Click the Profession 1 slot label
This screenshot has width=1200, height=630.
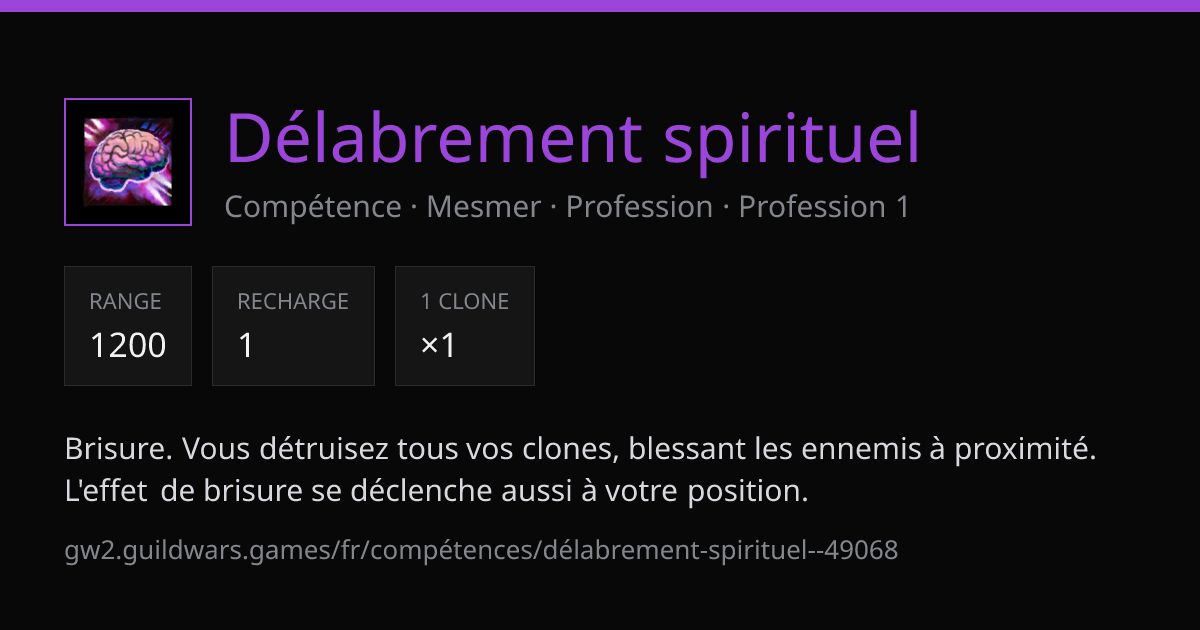(x=824, y=207)
